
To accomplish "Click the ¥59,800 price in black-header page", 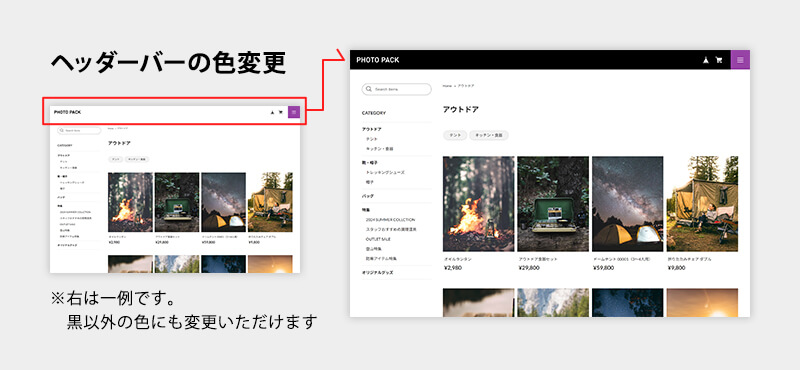I will click(603, 267).
